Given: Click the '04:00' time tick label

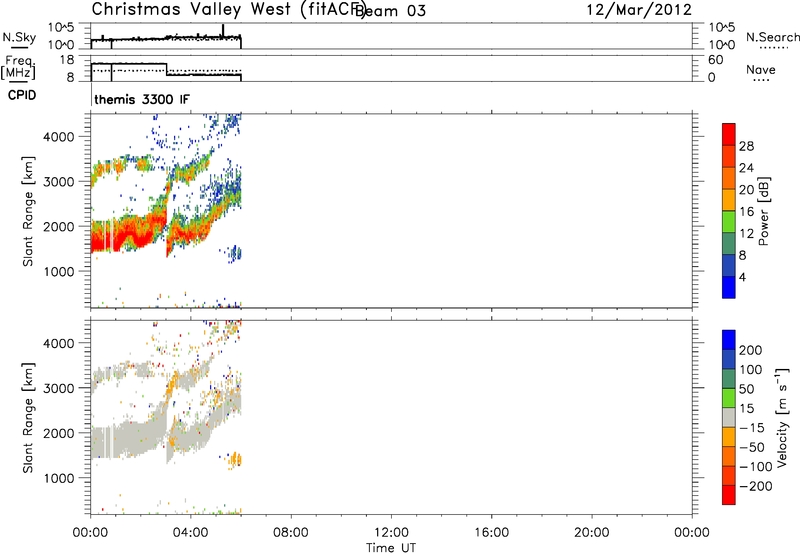Looking at the screenshot, I should (190, 533).
